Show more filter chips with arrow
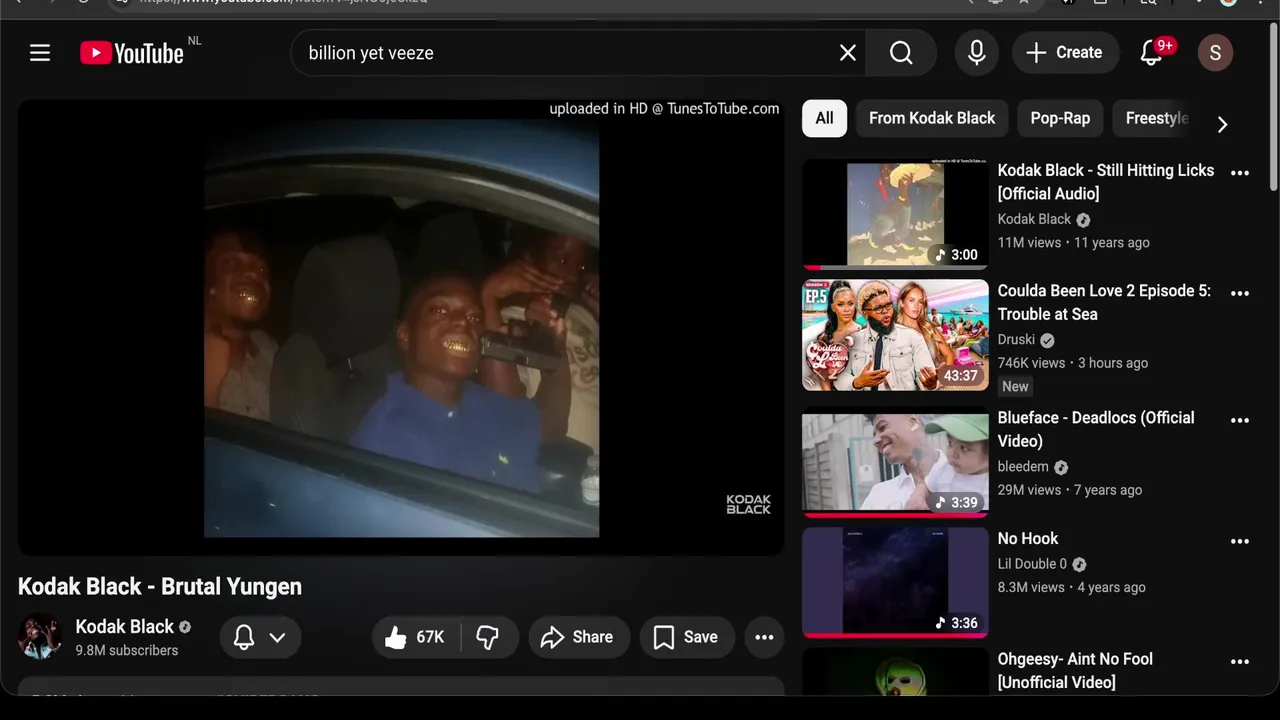The image size is (1280, 720). click(x=1222, y=124)
